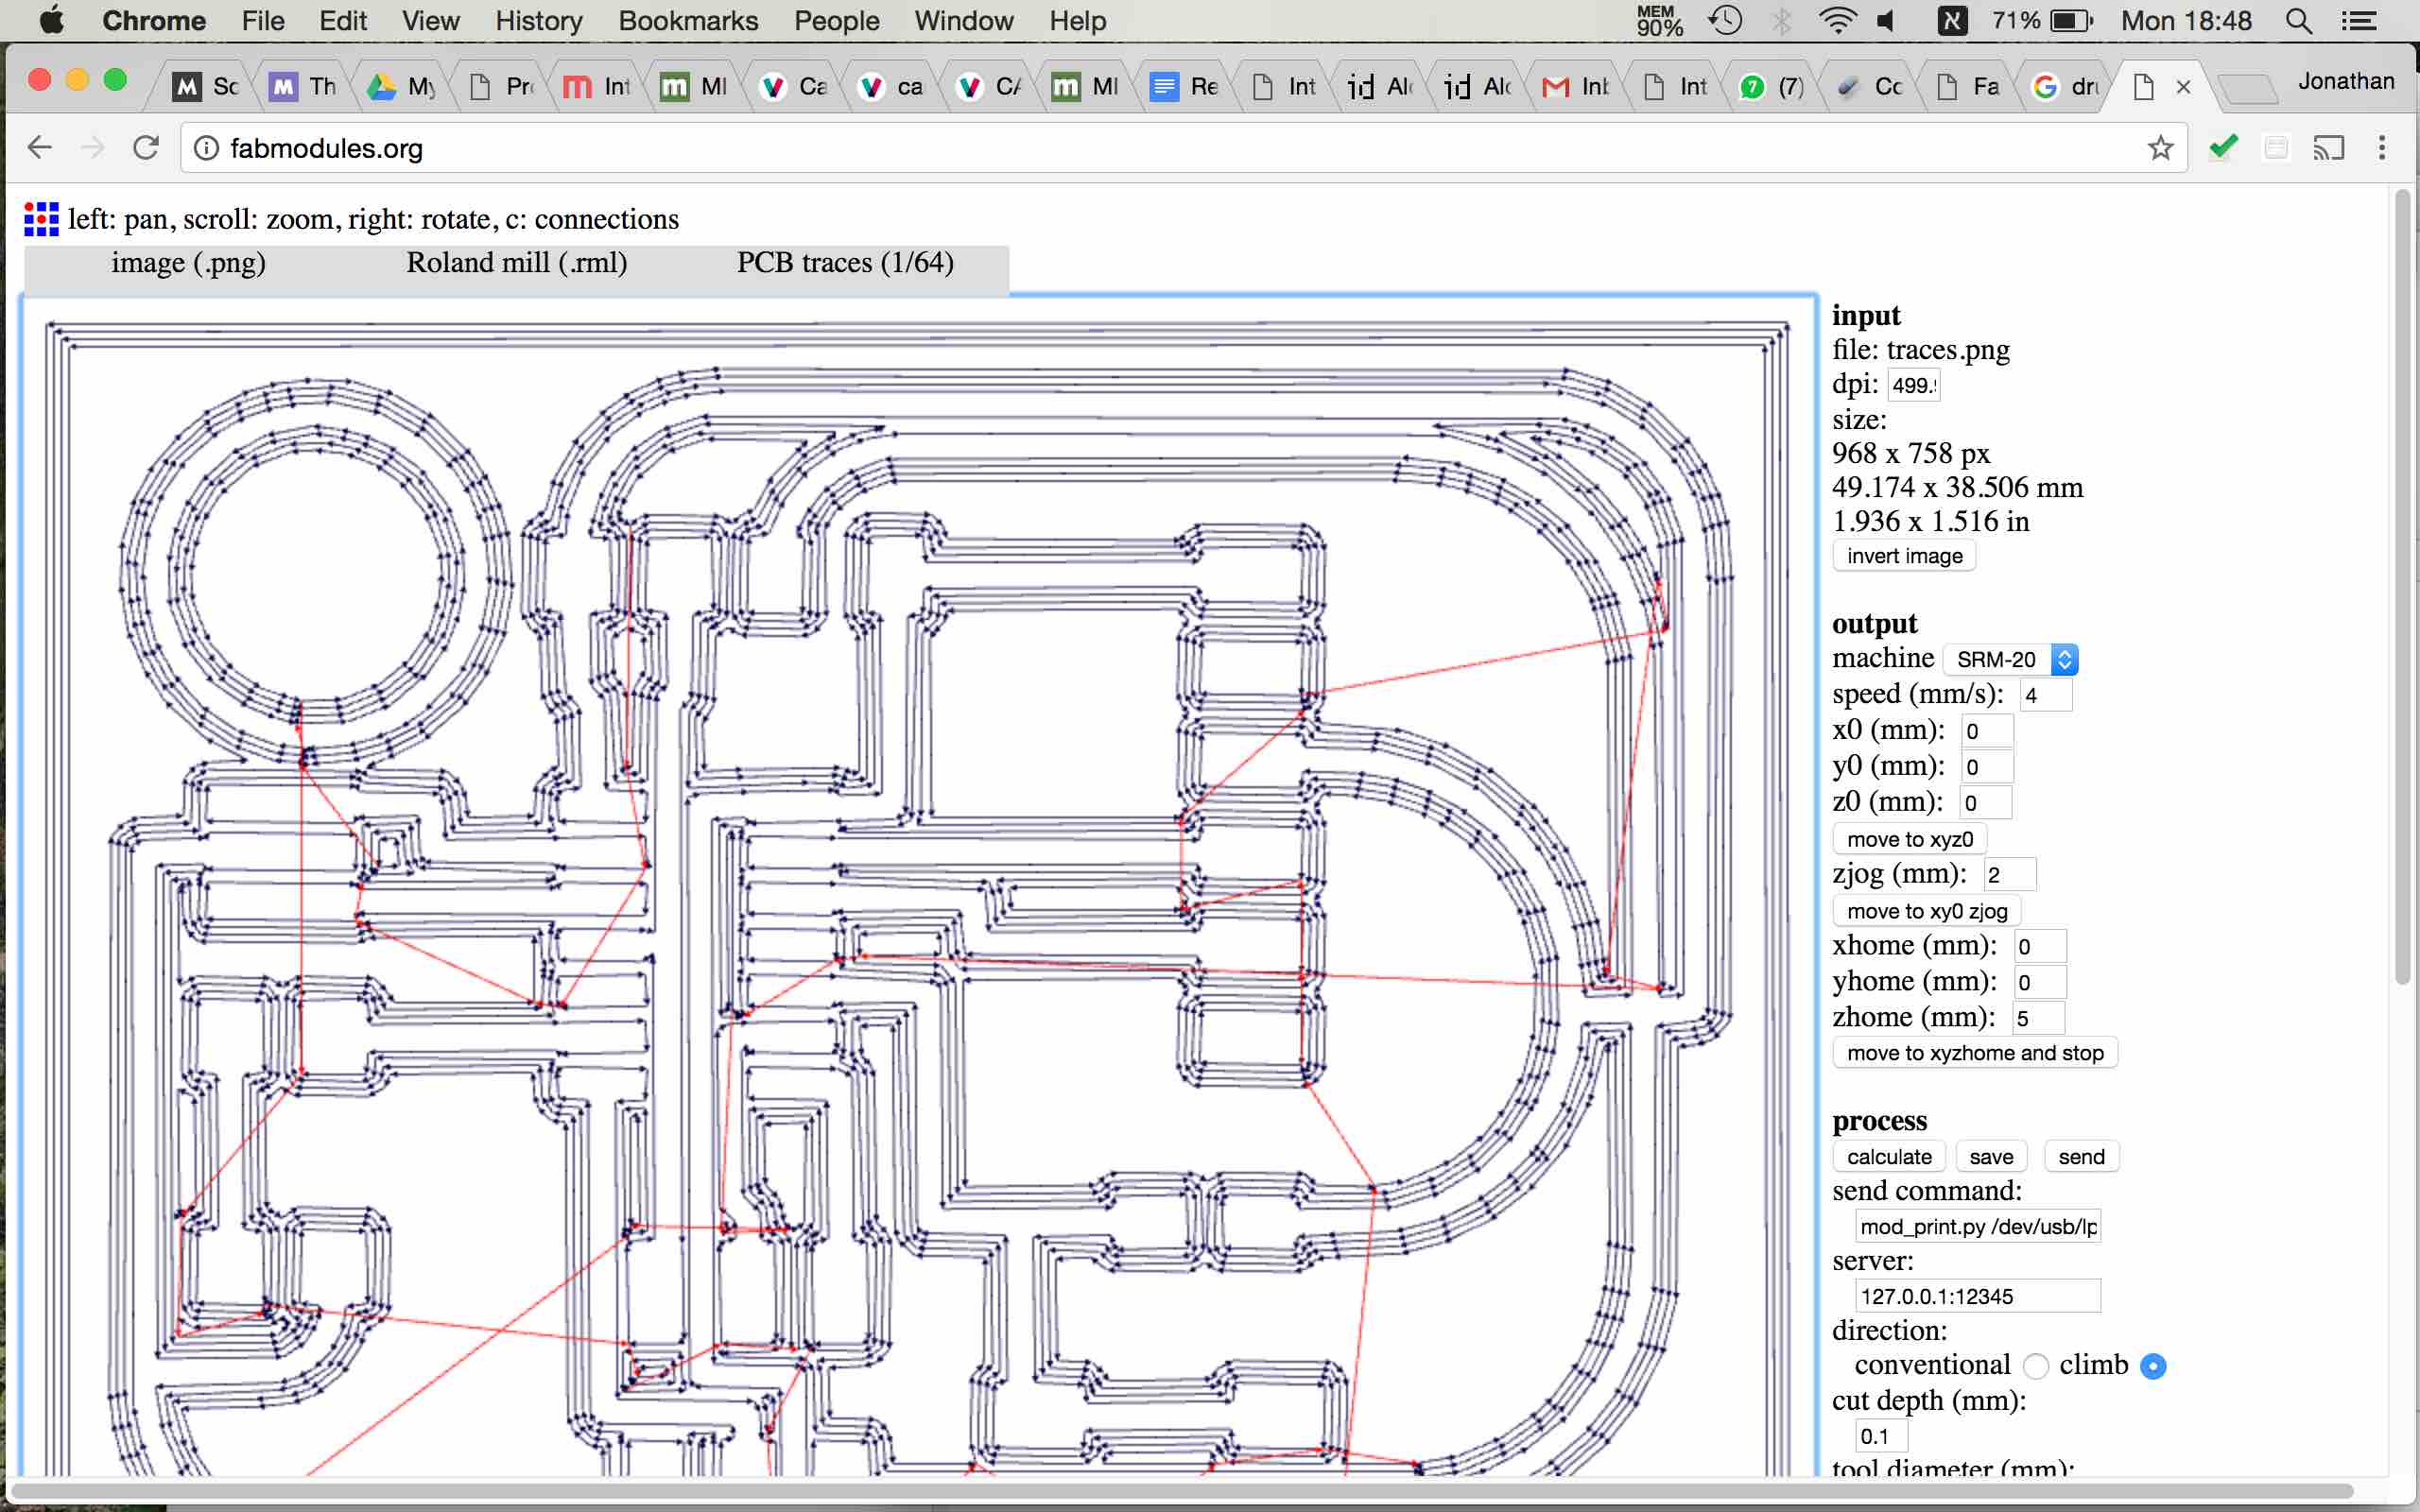2420x1512 pixels.
Task: Click the green checkmark extension icon
Action: tap(2223, 148)
